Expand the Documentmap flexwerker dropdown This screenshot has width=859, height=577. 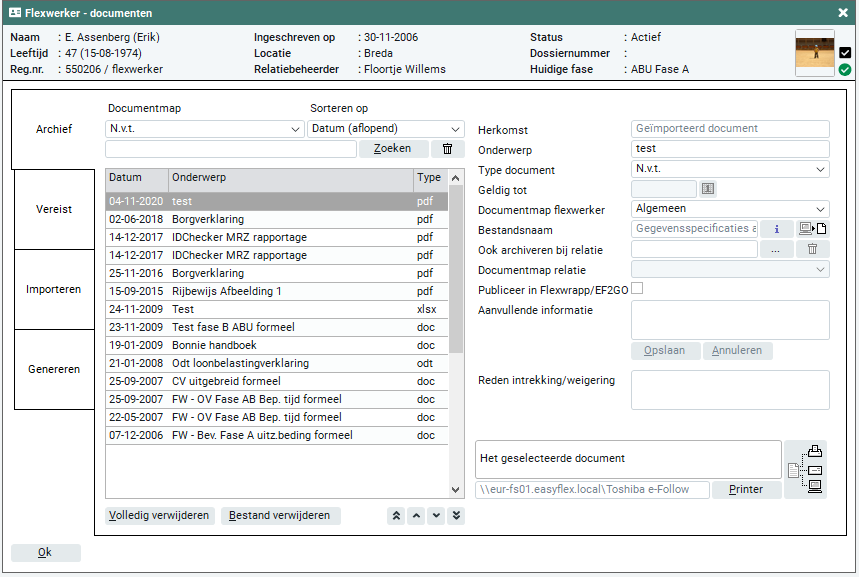coord(730,209)
